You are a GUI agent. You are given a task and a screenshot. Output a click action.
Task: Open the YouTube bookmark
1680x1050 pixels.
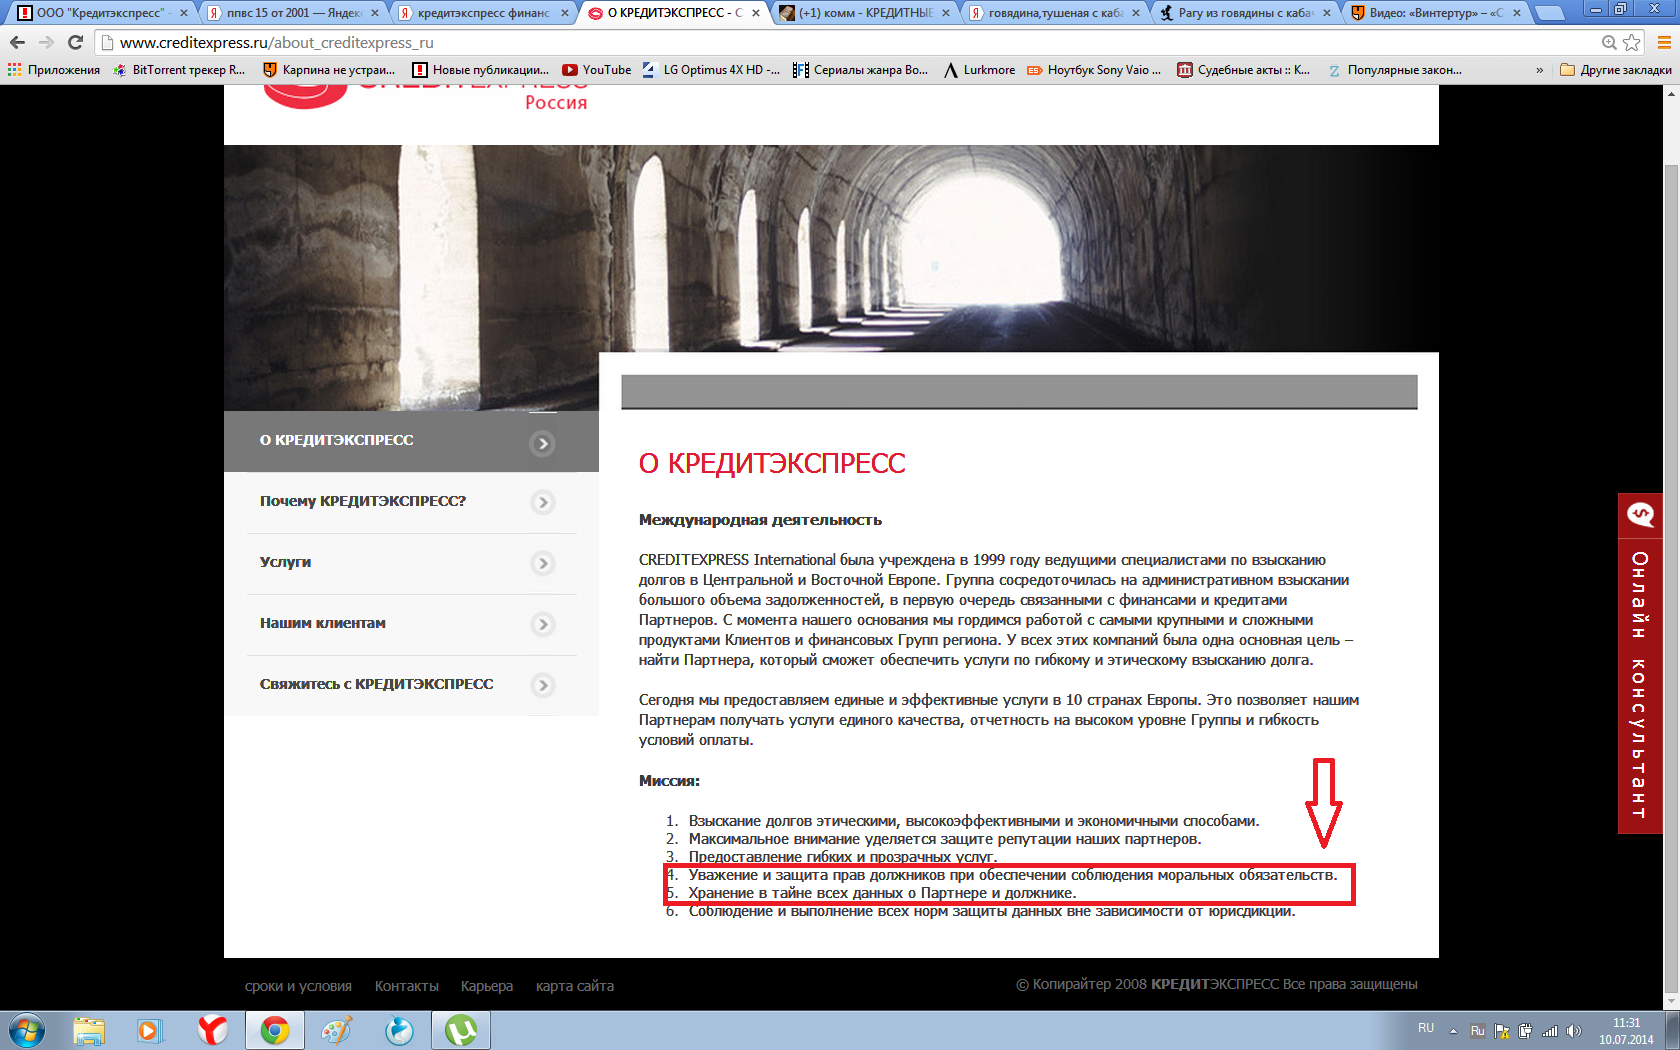pyautogui.click(x=597, y=70)
